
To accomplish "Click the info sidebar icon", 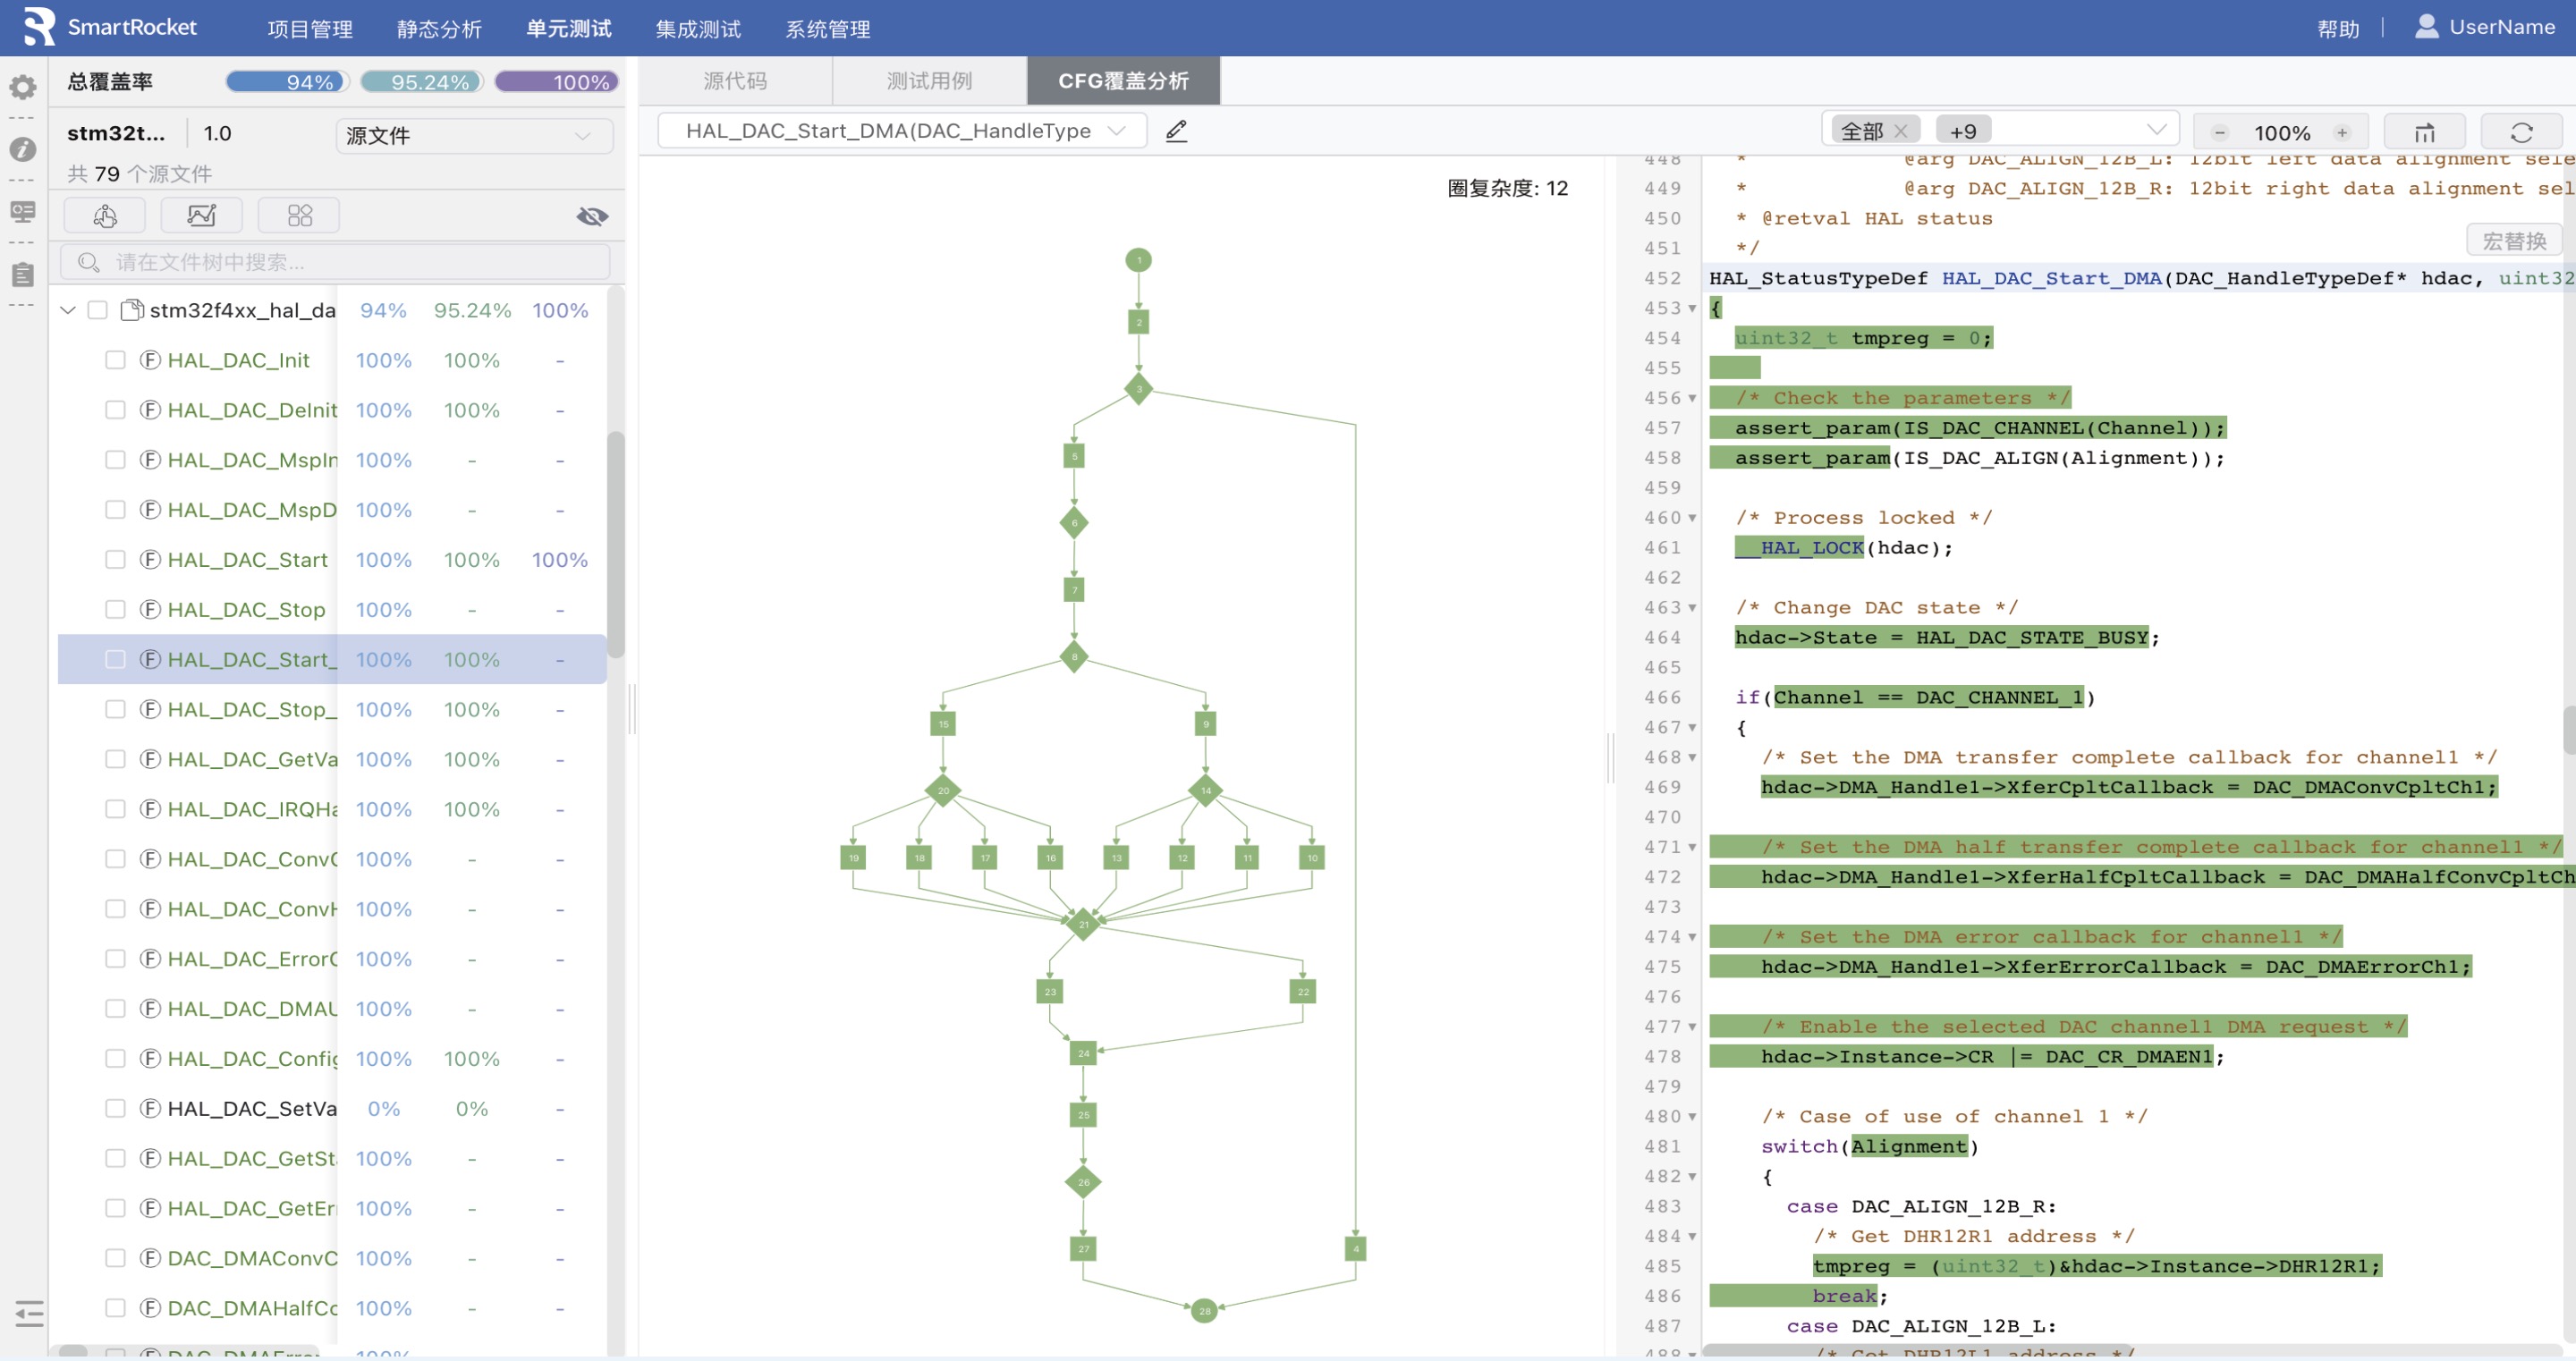I will 23,149.
